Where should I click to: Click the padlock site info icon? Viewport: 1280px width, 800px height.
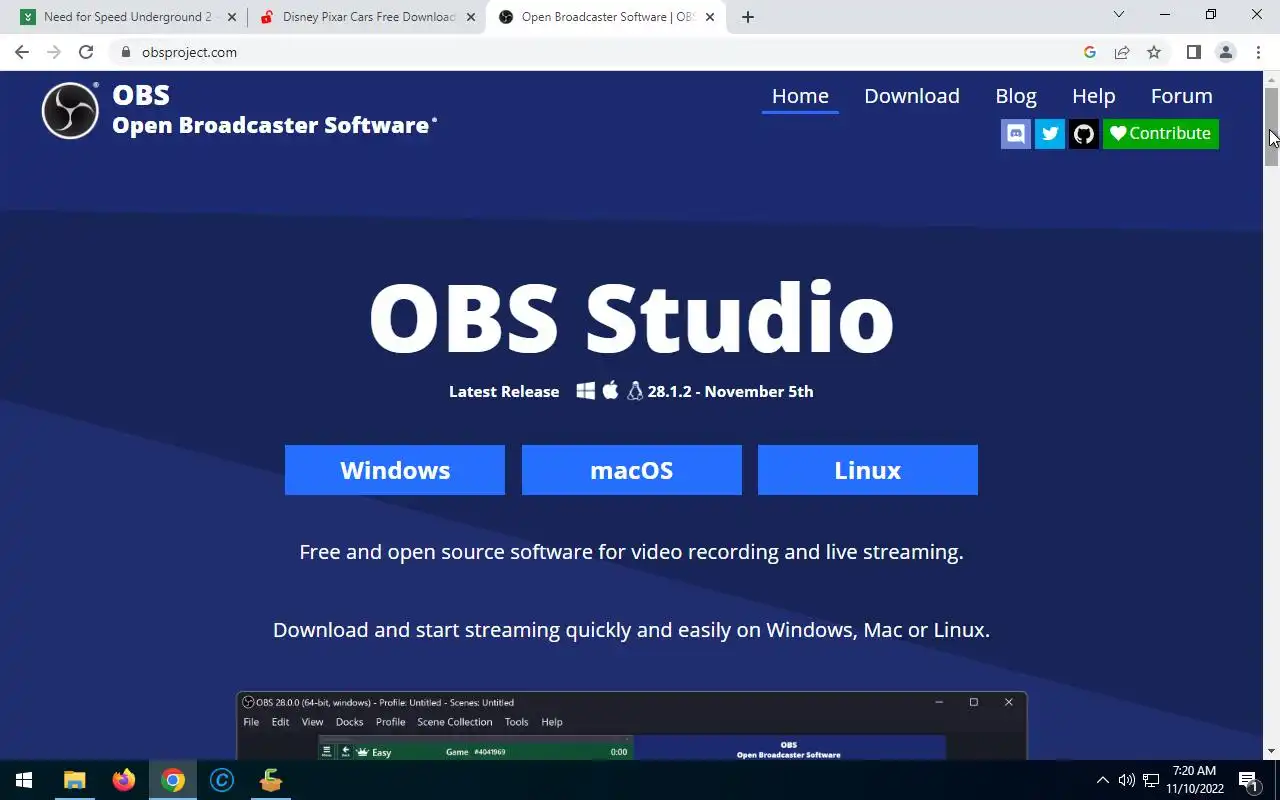(126, 52)
